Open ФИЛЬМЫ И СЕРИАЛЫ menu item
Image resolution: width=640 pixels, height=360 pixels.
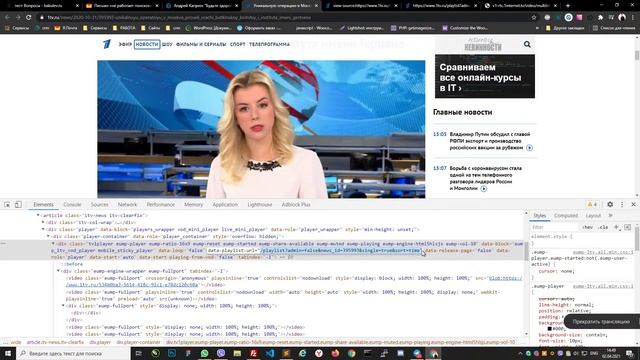[201, 44]
